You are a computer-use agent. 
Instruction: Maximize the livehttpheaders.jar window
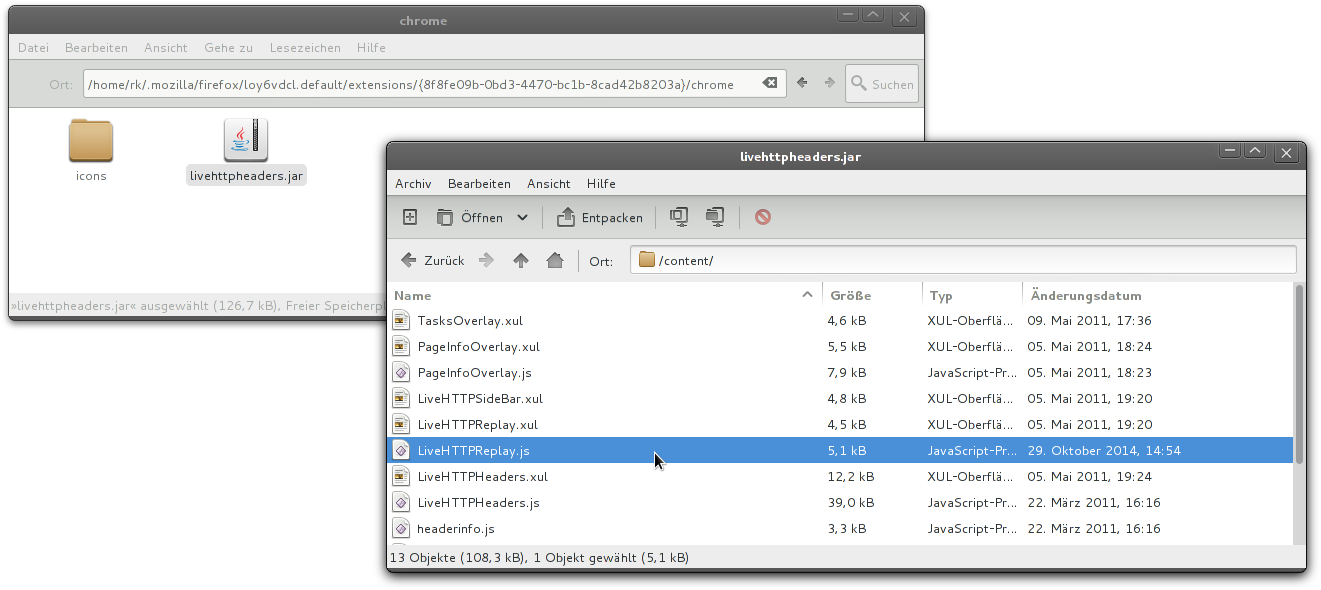coord(1255,152)
